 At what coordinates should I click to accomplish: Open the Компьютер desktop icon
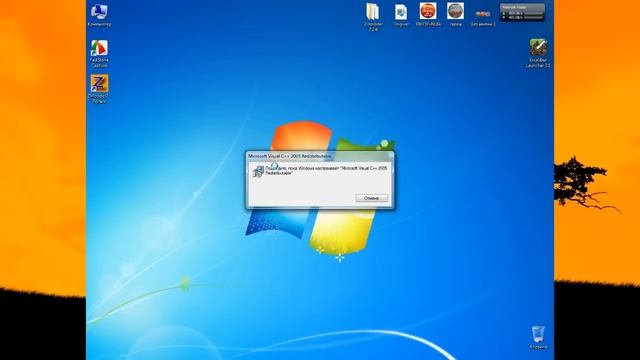(99, 15)
